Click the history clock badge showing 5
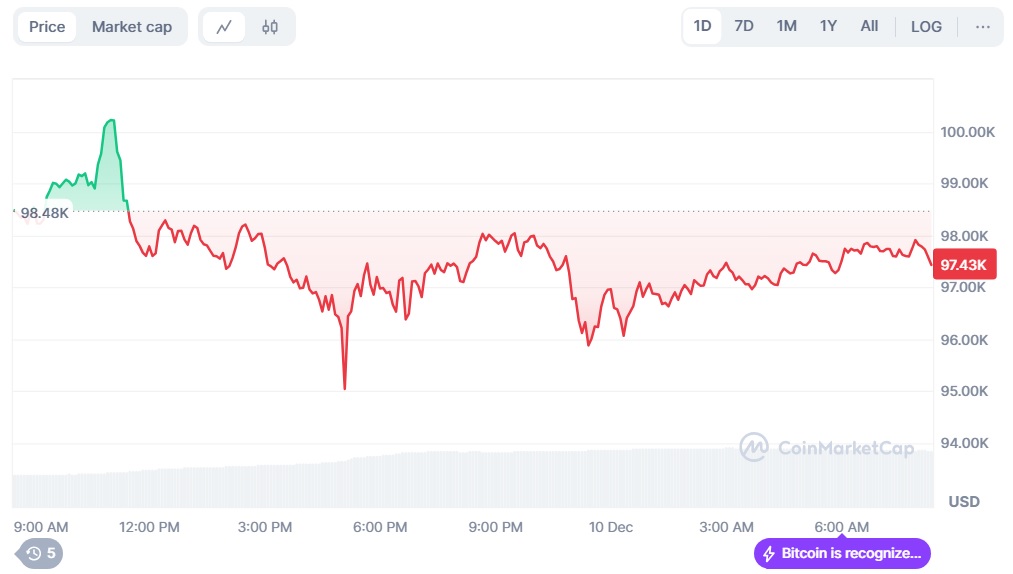This screenshot has height=574, width=1013. pyautogui.click(x=40, y=553)
